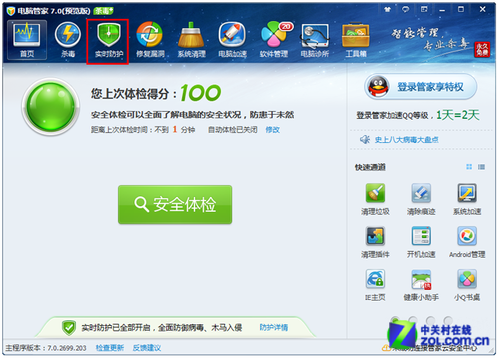500x361 pixels.
Task: Click 检查更新 link
Action: click(x=110, y=348)
